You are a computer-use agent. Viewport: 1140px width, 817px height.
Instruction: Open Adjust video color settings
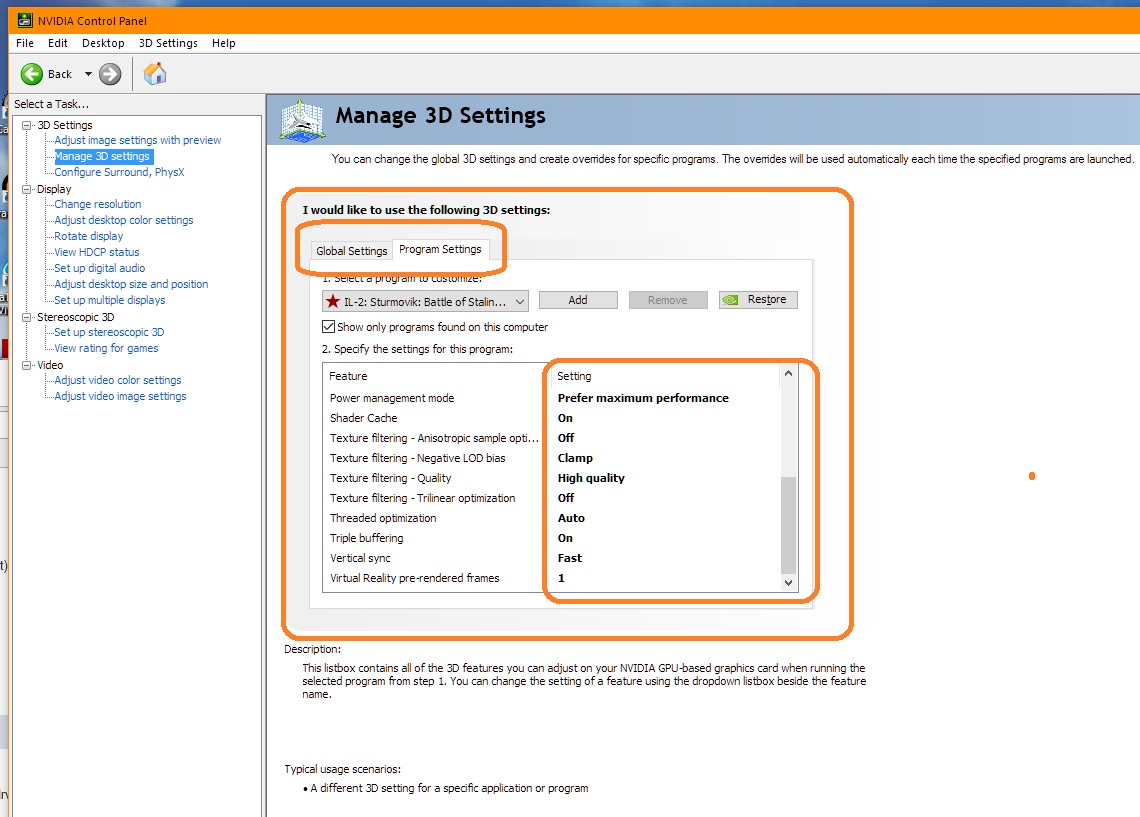pyautogui.click(x=118, y=380)
